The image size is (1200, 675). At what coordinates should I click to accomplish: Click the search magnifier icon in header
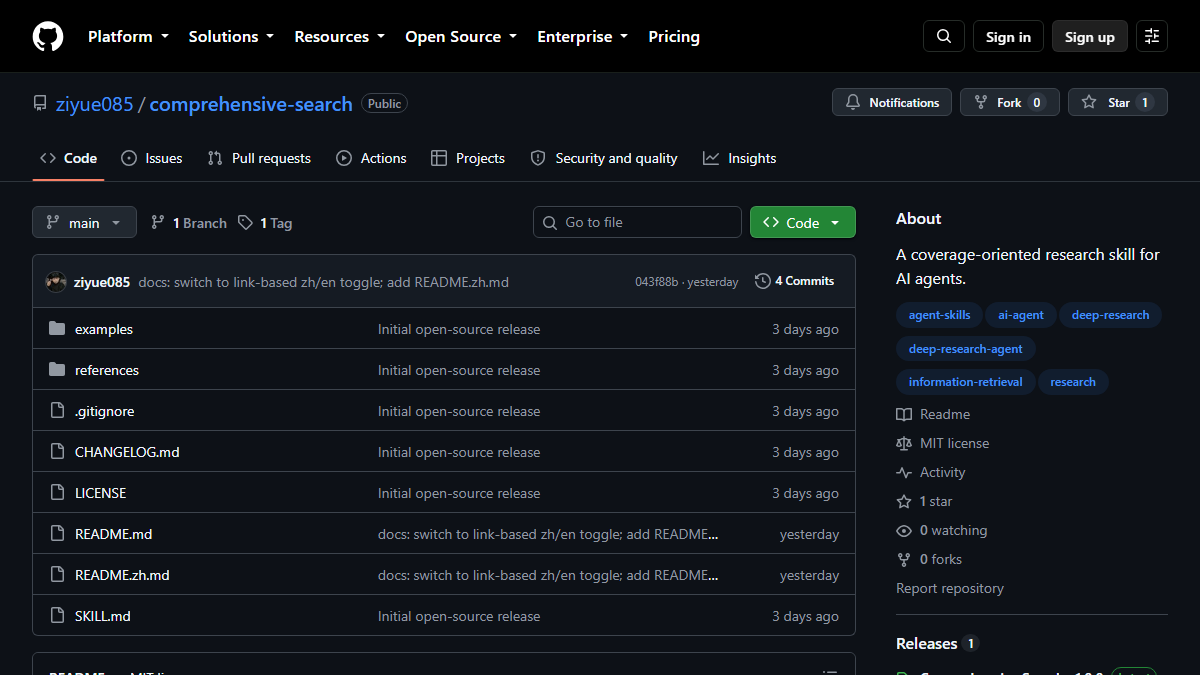(944, 37)
